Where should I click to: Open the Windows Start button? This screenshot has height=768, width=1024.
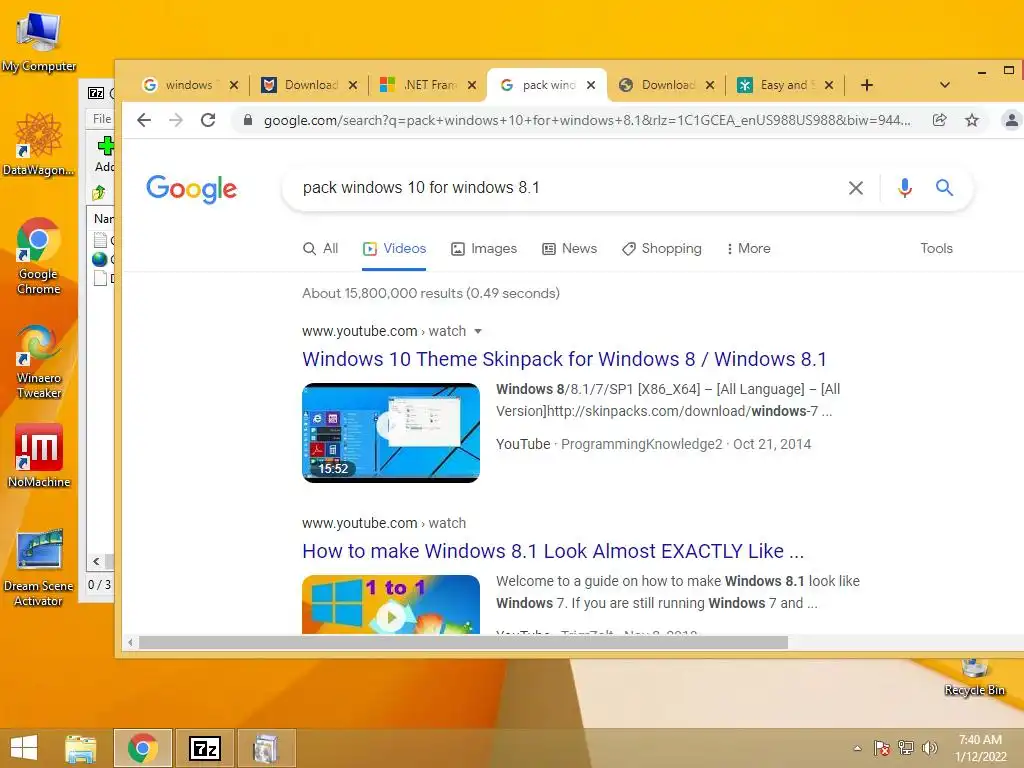[24, 748]
